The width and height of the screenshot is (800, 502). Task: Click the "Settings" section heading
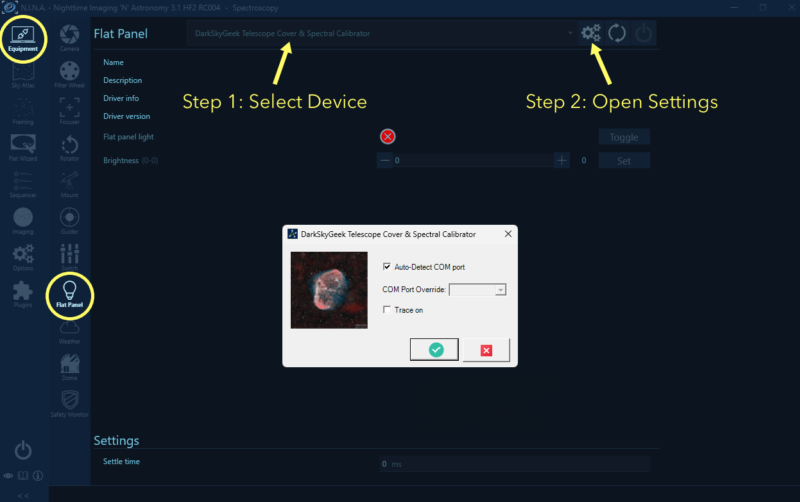pyautogui.click(x=116, y=440)
